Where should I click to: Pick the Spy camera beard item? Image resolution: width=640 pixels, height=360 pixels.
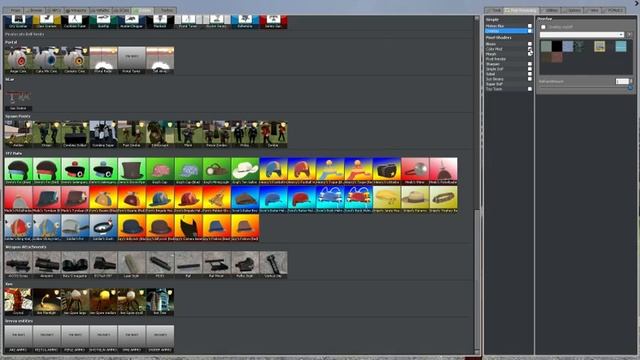tap(189, 228)
